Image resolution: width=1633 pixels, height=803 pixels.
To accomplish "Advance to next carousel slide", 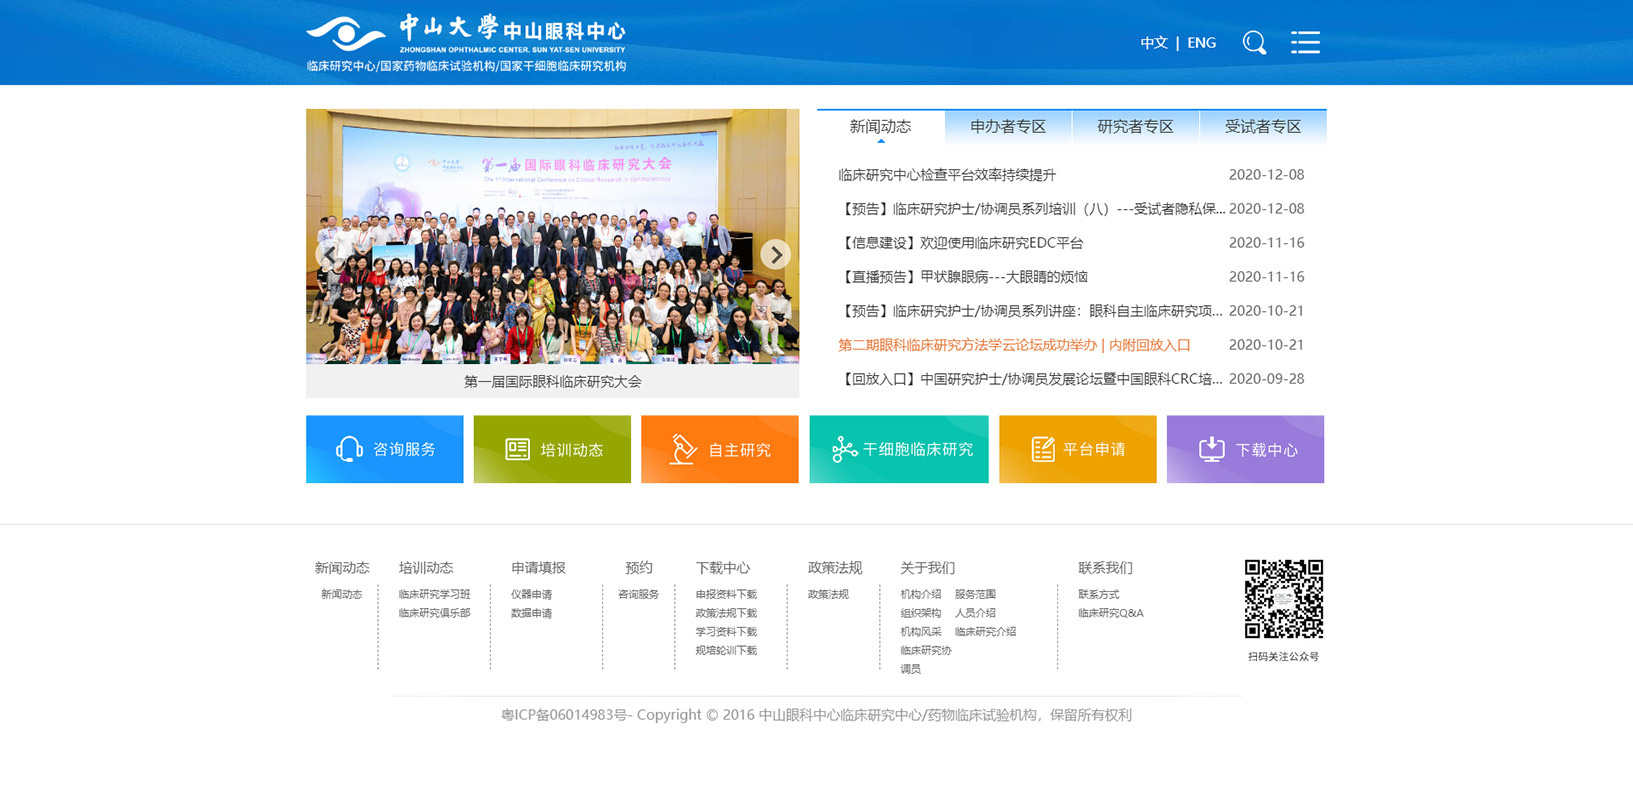I will point(775,255).
